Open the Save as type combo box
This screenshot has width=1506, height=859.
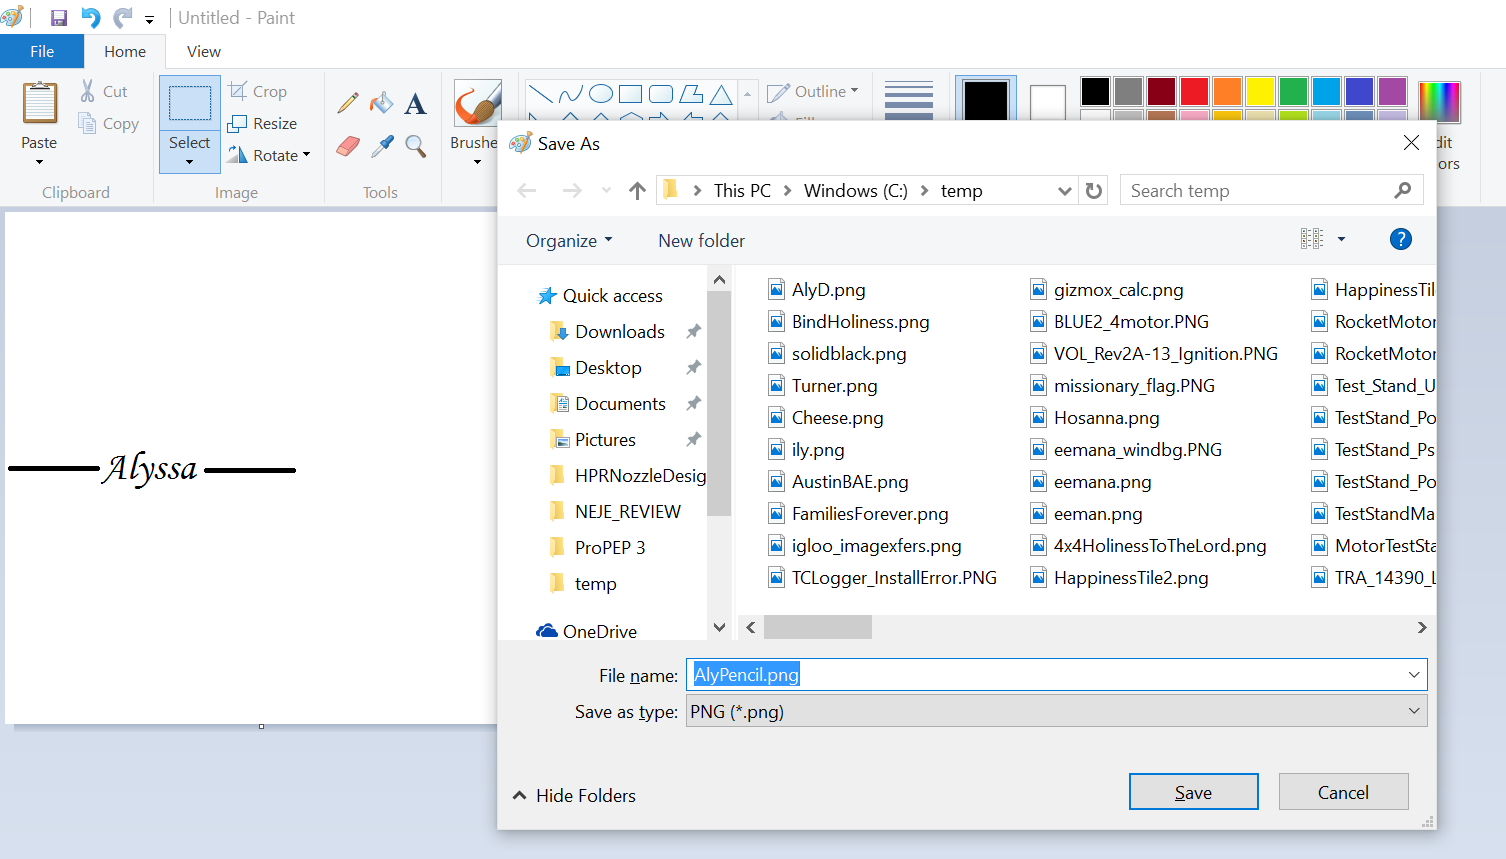[x=1056, y=711]
